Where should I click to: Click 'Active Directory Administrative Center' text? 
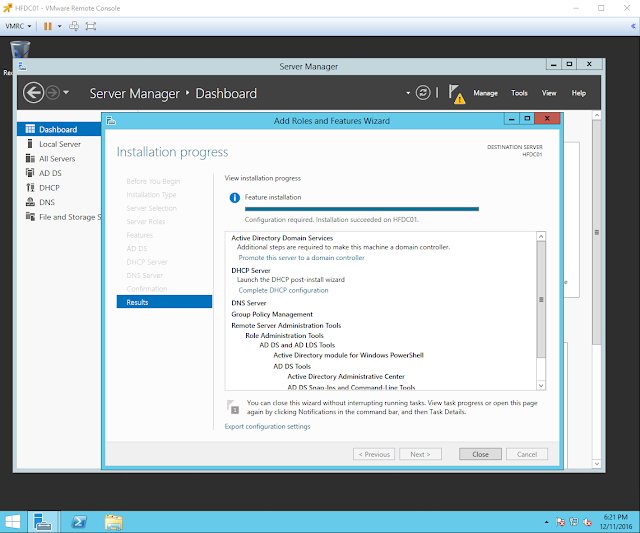click(x=346, y=377)
